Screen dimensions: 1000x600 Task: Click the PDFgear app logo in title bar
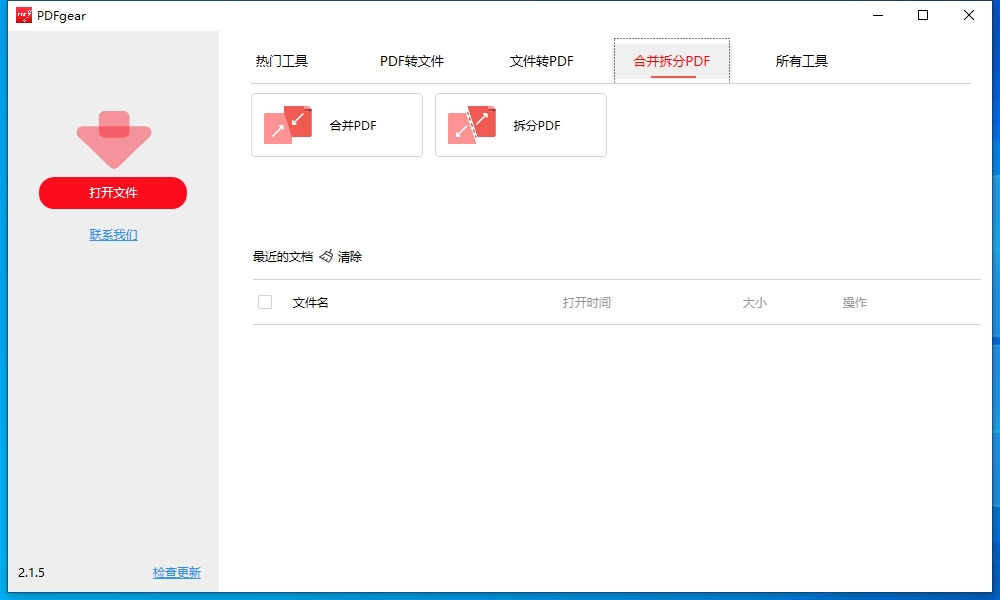24,15
